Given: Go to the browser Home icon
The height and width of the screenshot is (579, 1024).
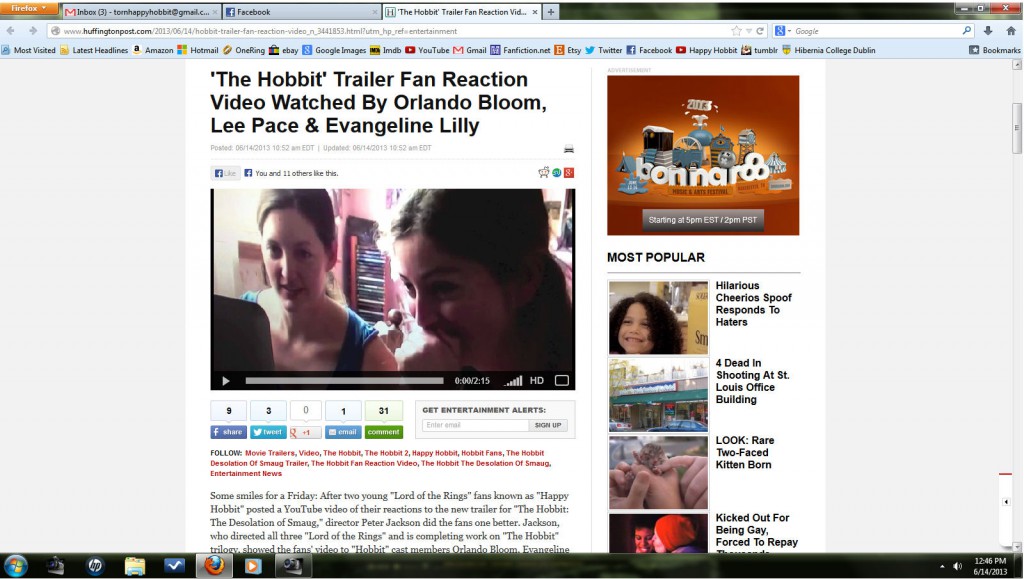Looking at the screenshot, I should [x=1011, y=31].
